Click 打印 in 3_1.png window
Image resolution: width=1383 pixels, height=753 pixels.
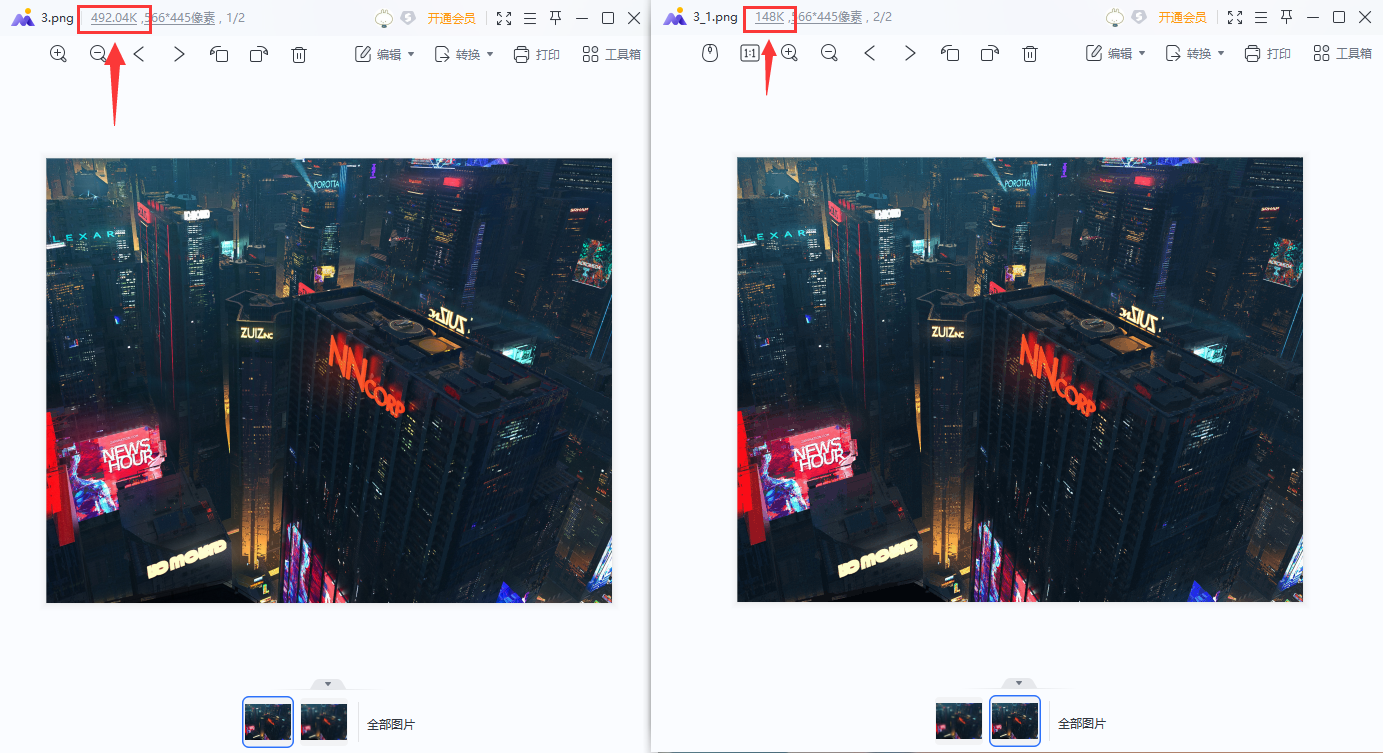click(x=1267, y=54)
